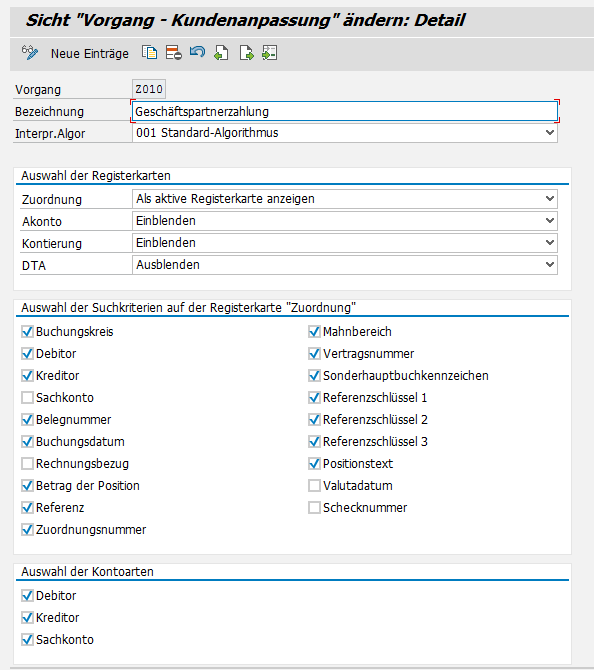Image resolution: width=594 pixels, height=670 pixels.
Task: Toggle Belegnummer checkbox
Action: click(x=27, y=420)
